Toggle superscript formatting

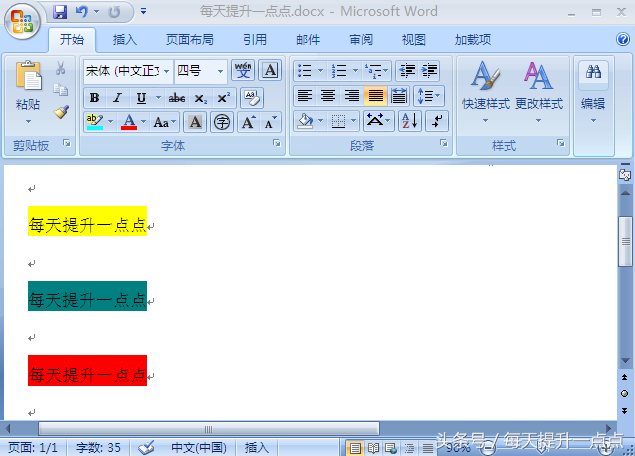point(224,98)
